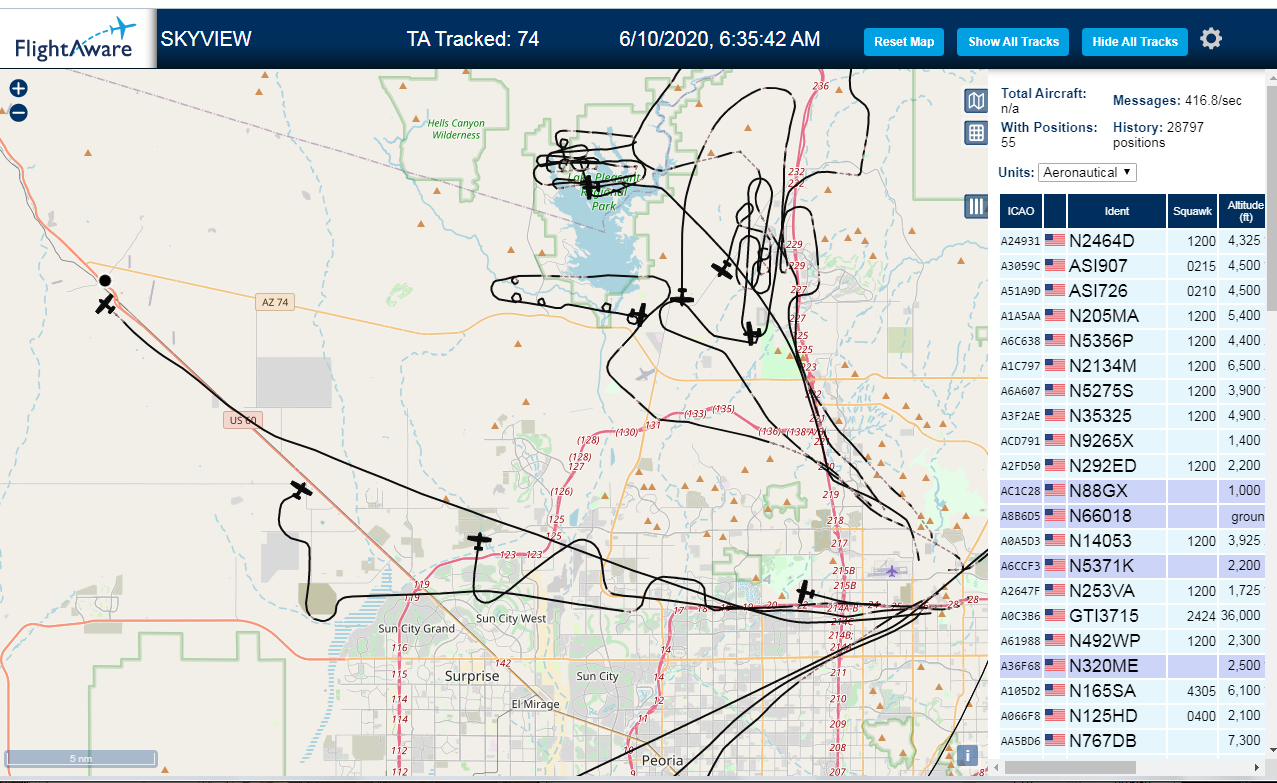Click squawk value 2424

1199,616
